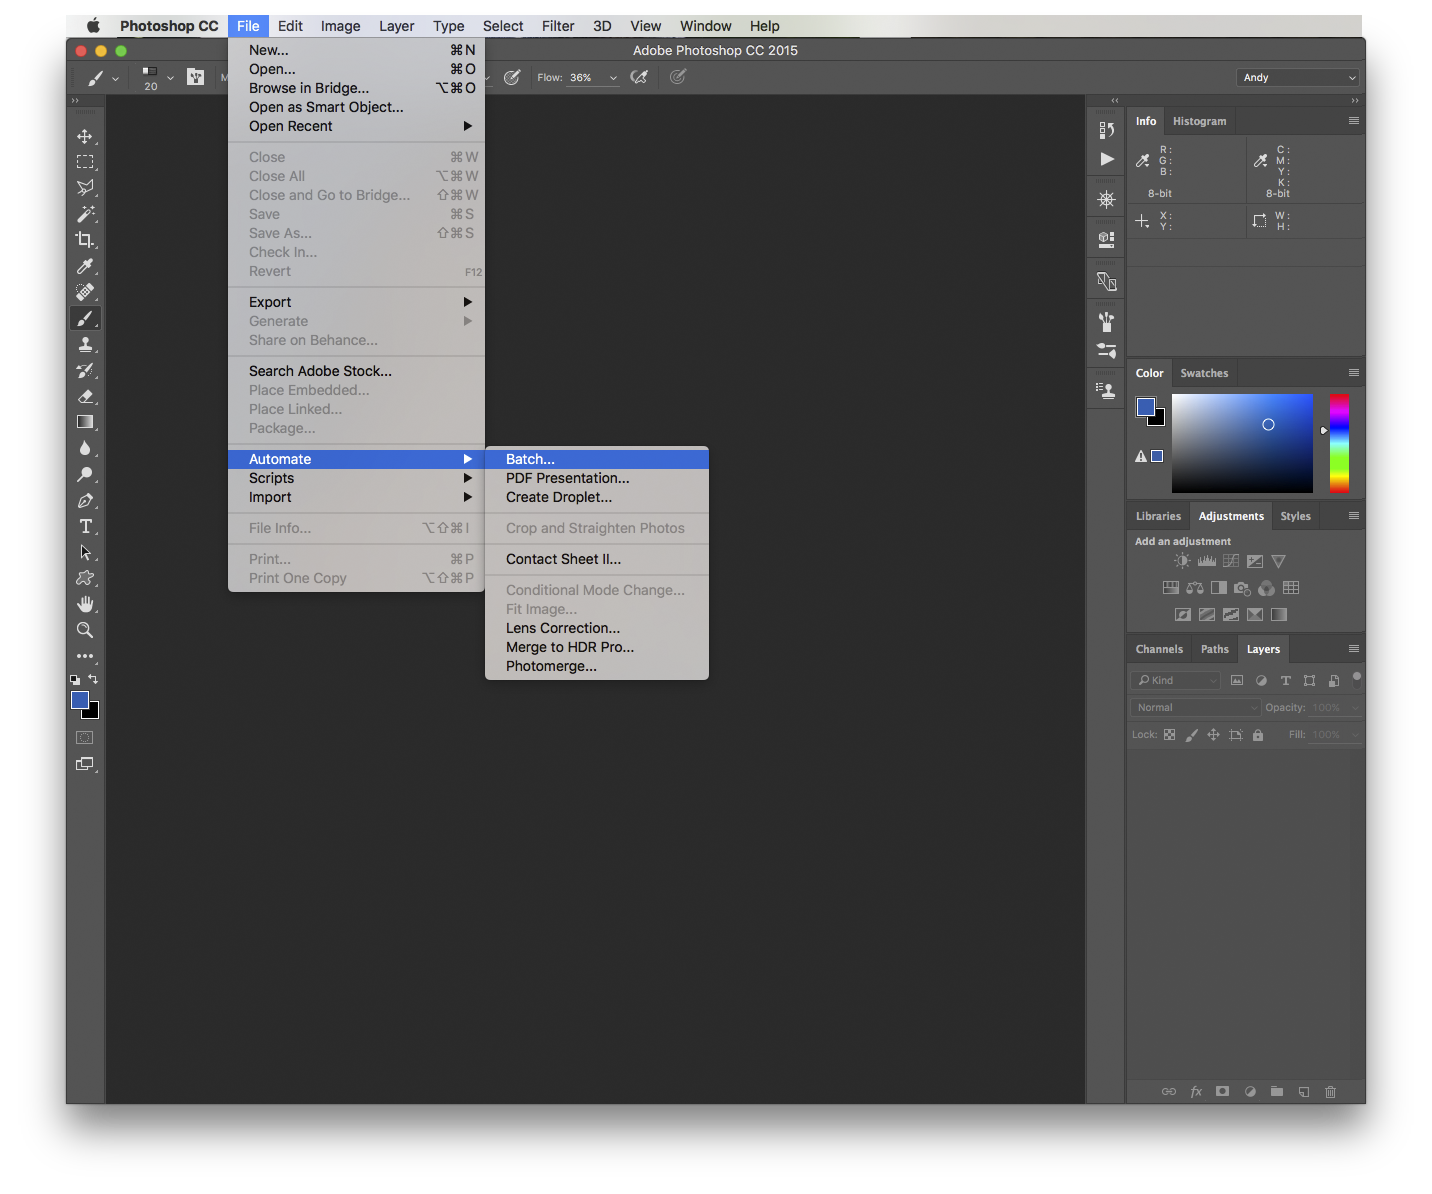Viewport: 1432px width, 1194px height.
Task: Open the Scripts submenu
Action: point(357,478)
